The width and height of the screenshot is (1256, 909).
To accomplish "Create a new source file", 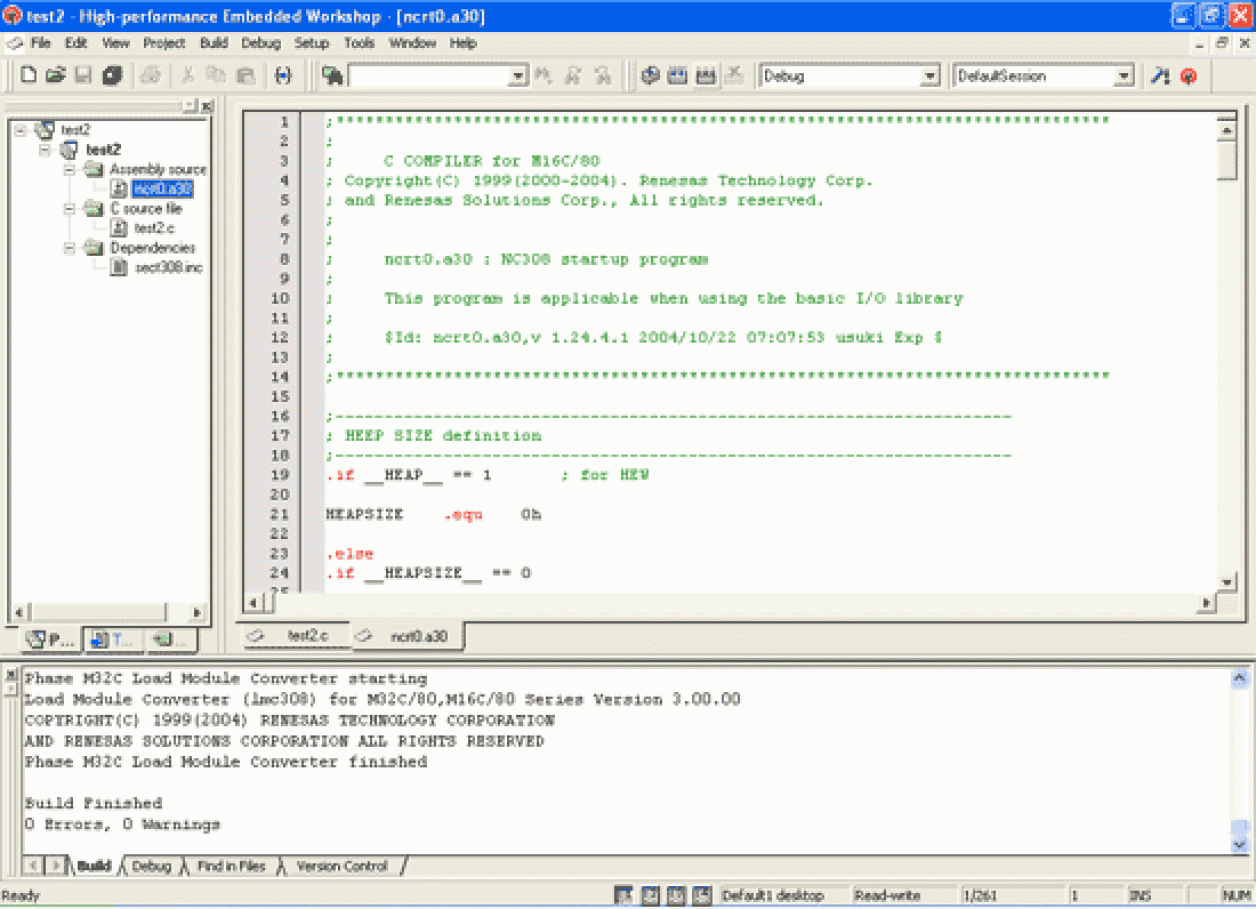I will point(27,75).
